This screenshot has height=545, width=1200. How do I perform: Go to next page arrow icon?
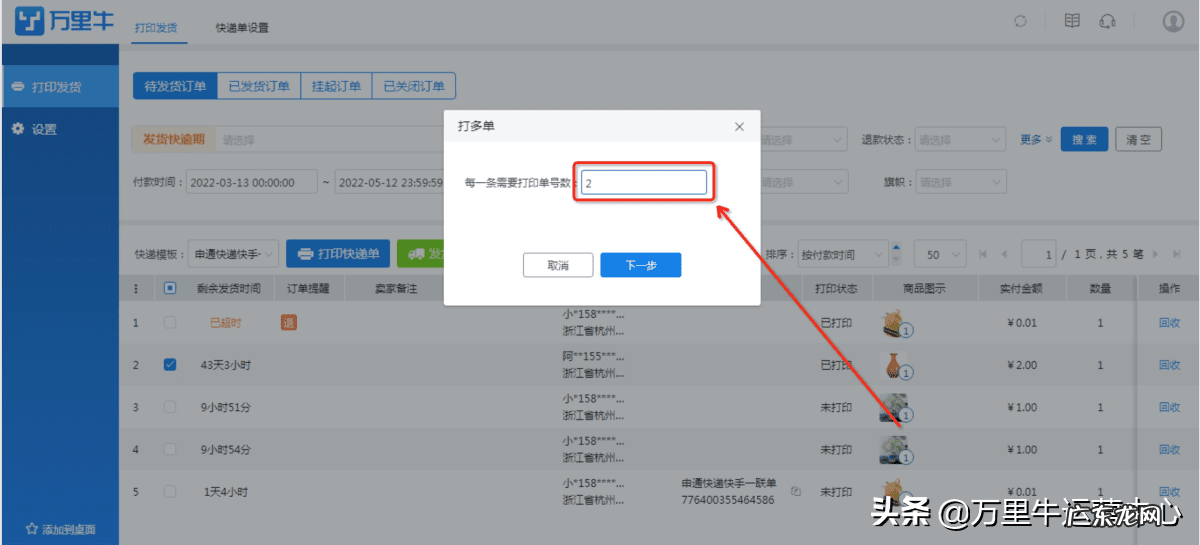(x=1157, y=254)
